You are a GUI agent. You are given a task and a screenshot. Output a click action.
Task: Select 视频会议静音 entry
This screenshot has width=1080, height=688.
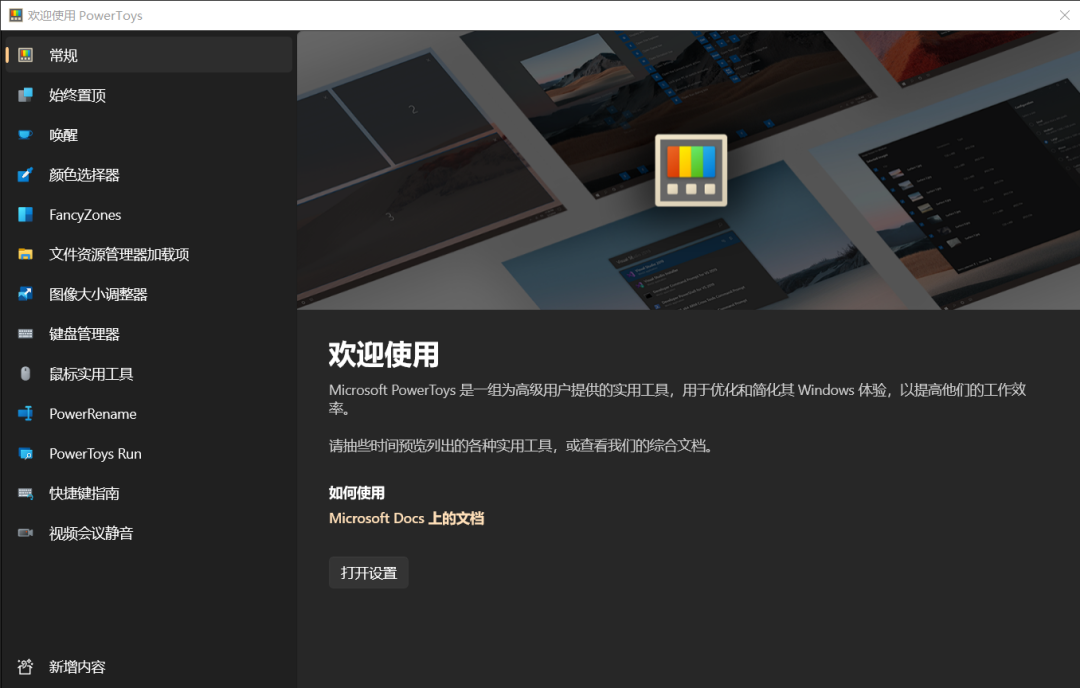(149, 533)
